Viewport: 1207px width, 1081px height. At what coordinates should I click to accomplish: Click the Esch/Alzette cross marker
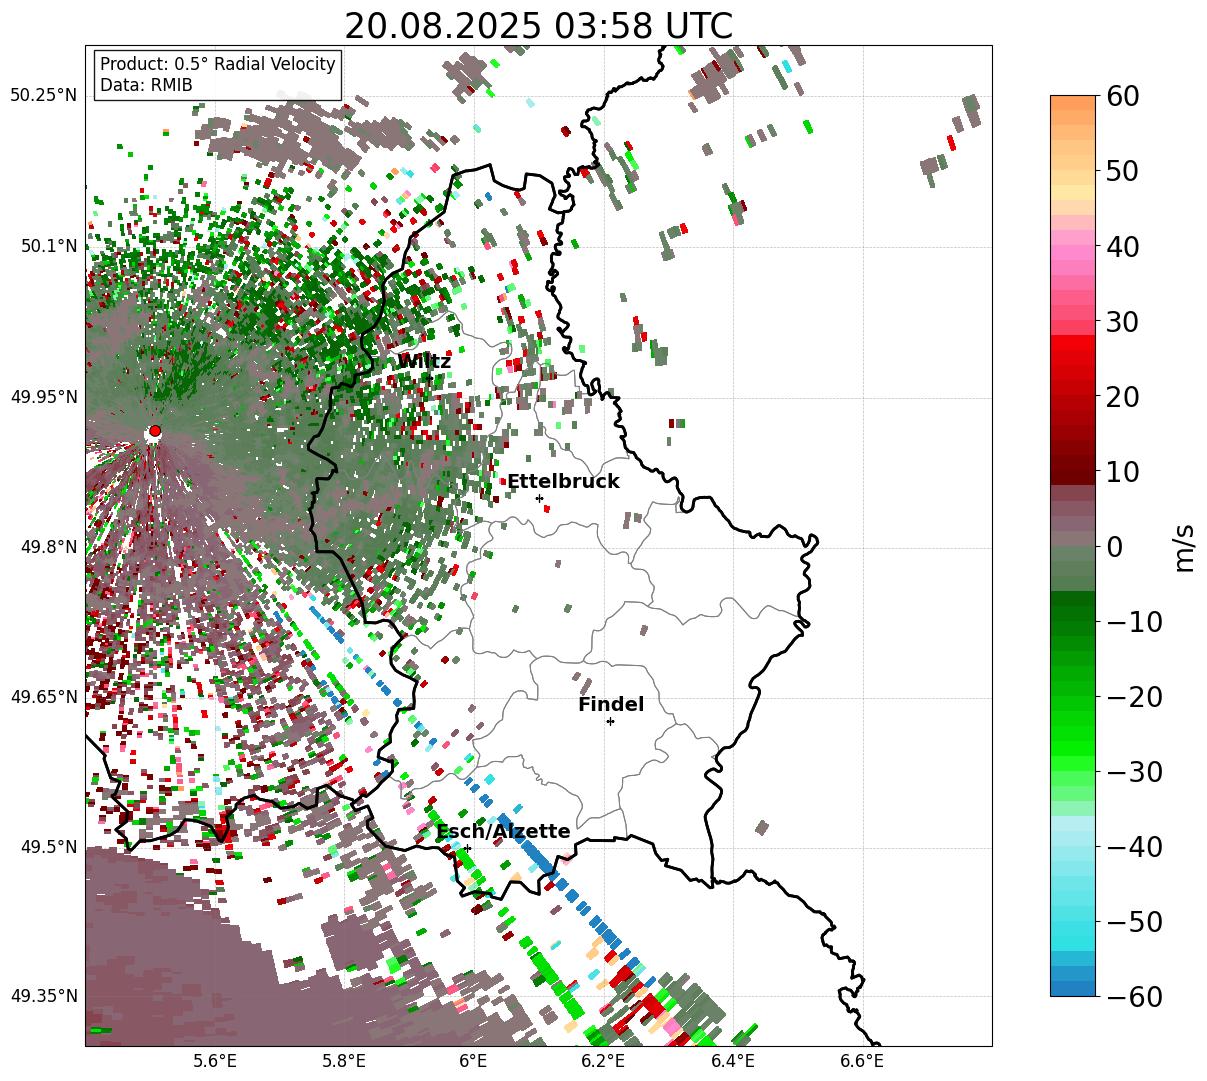(x=467, y=848)
